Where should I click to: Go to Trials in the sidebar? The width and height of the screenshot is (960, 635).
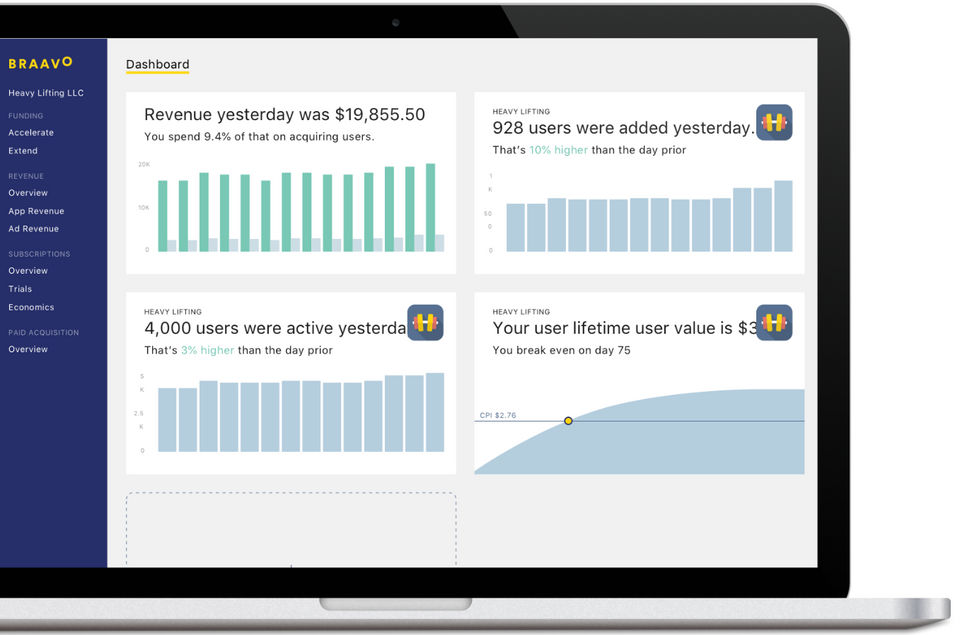[x=20, y=289]
